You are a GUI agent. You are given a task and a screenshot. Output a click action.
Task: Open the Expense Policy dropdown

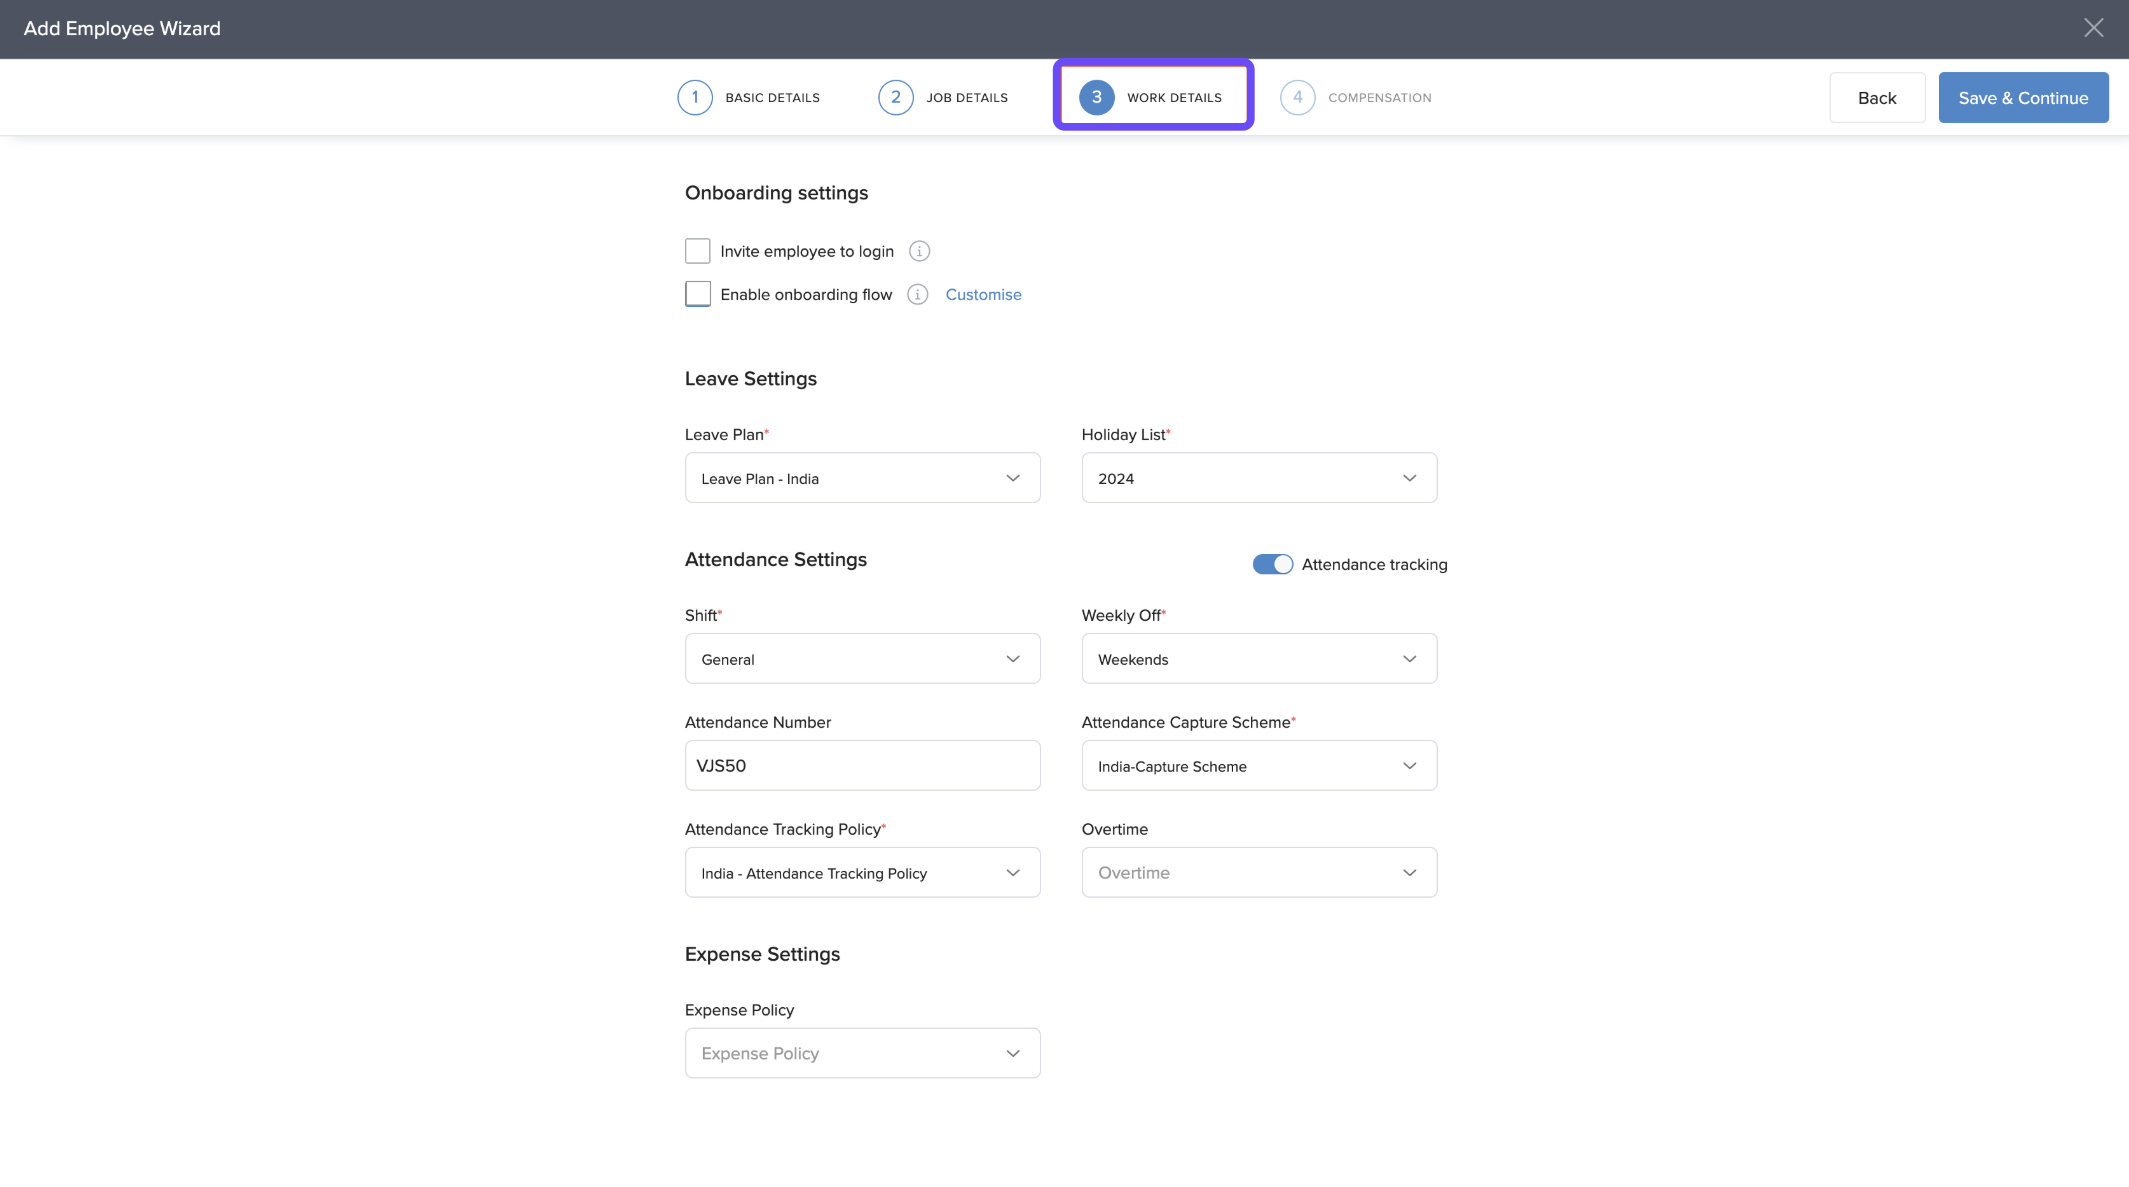click(x=862, y=1053)
